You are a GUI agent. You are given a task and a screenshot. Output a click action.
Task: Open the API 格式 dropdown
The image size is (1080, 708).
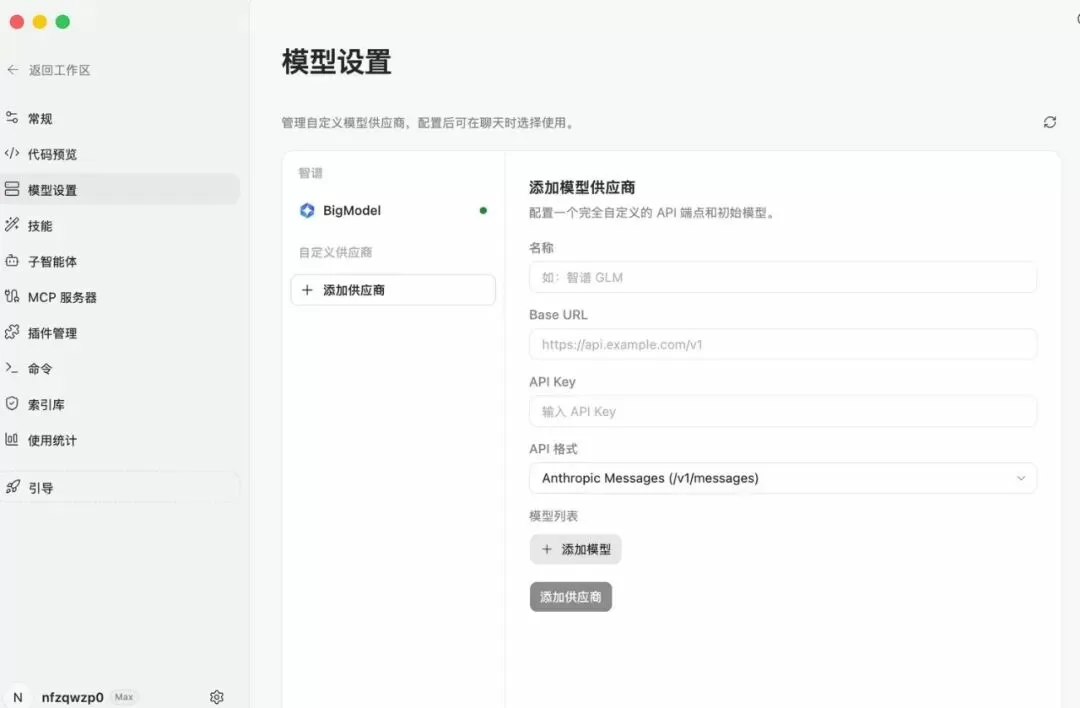(x=783, y=478)
